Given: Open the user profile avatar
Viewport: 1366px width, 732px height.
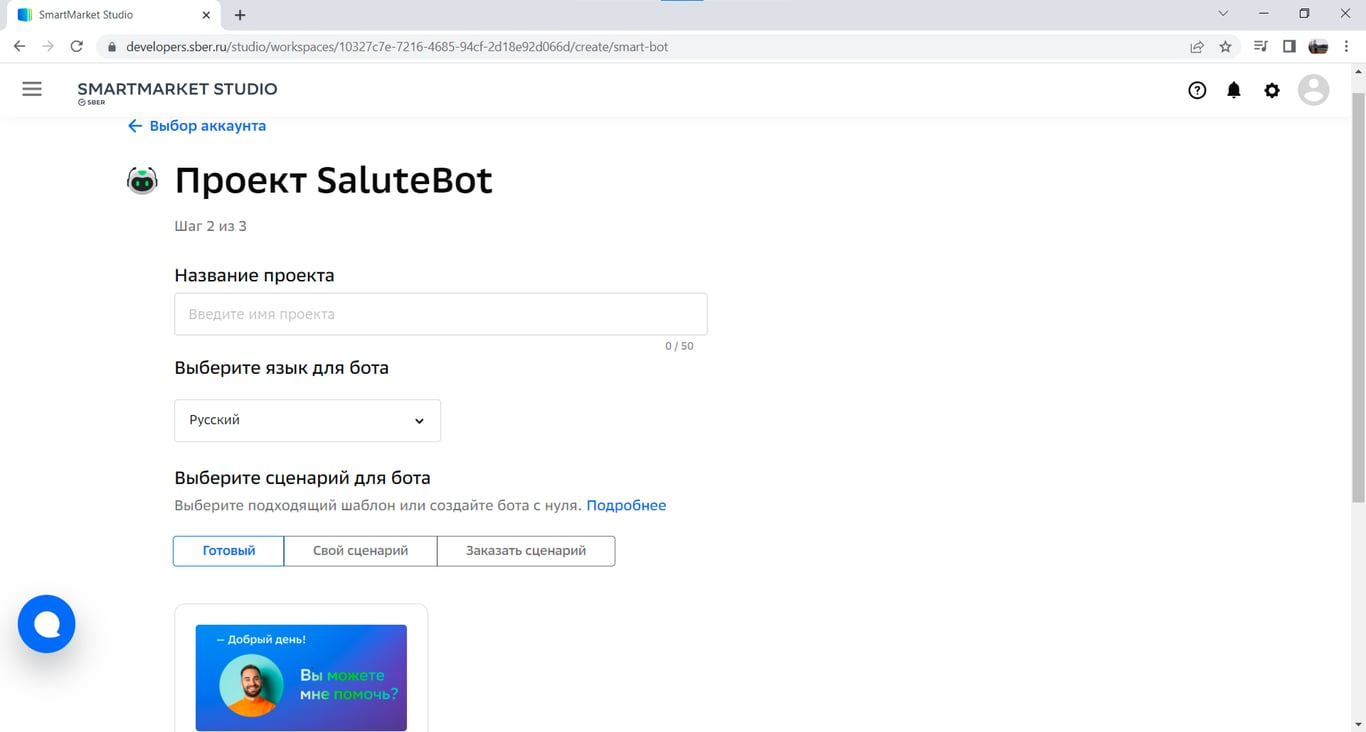Looking at the screenshot, I should tap(1313, 90).
